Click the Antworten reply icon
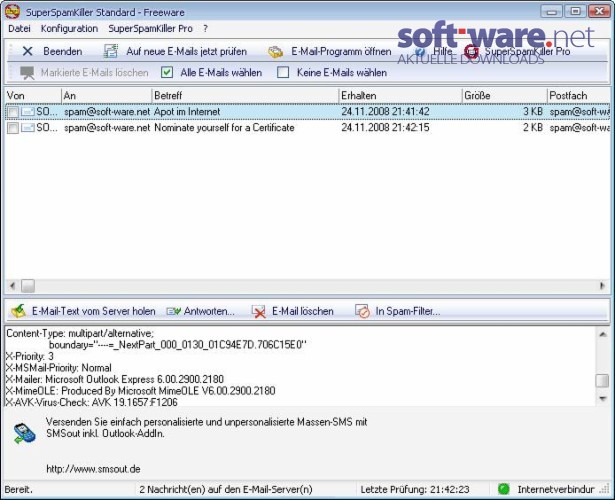This screenshot has width=615, height=500. point(173,311)
